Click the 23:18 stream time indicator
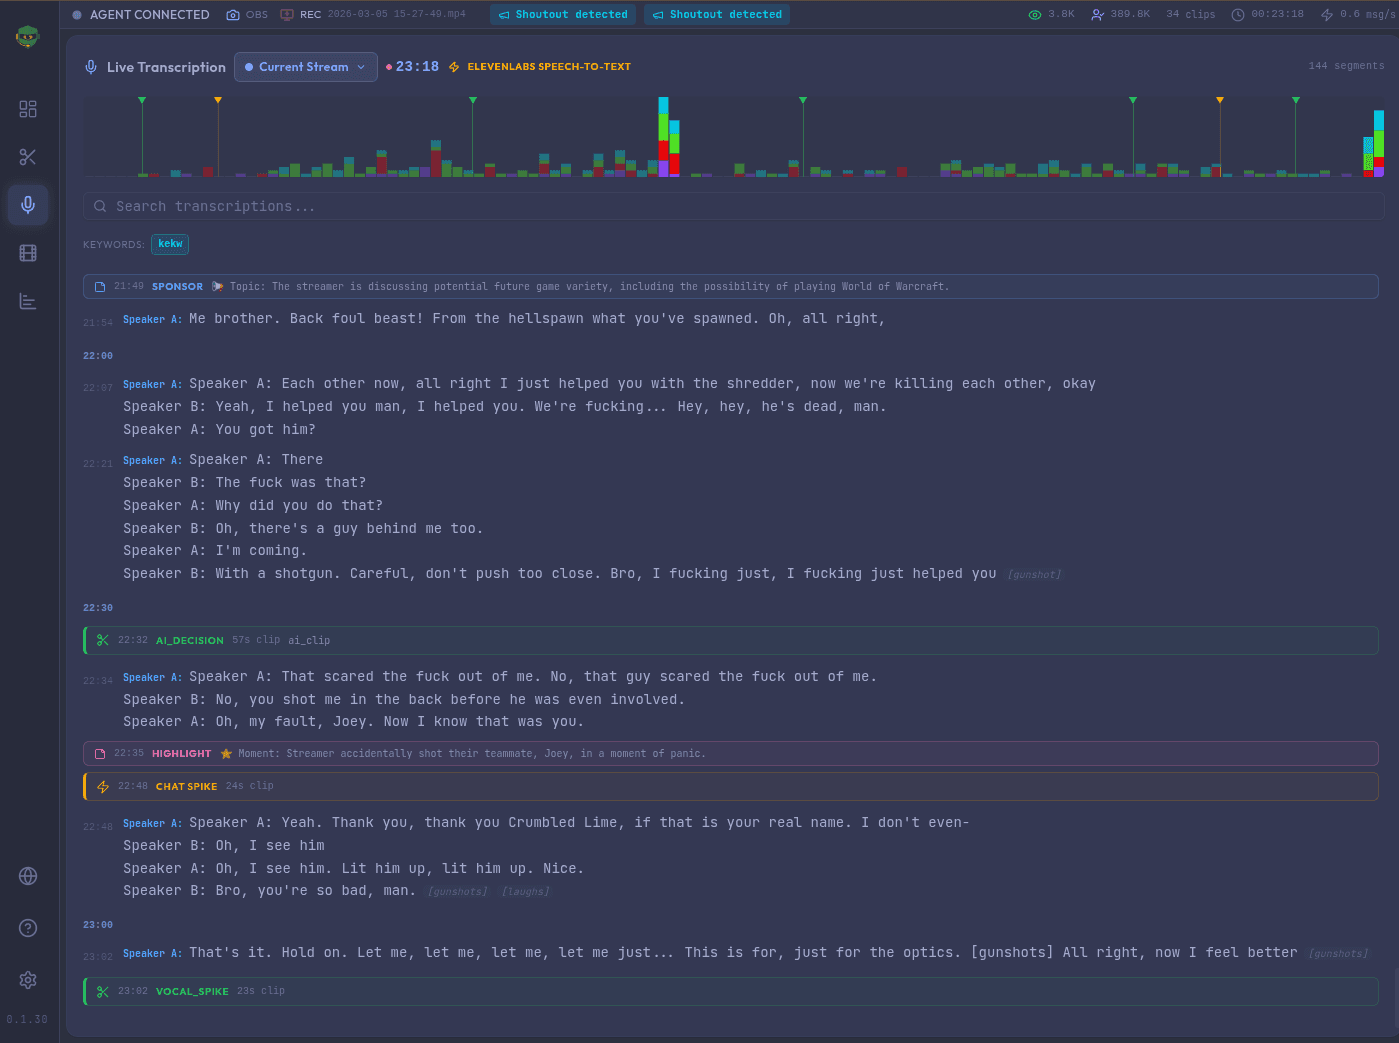This screenshot has width=1399, height=1043. point(417,67)
